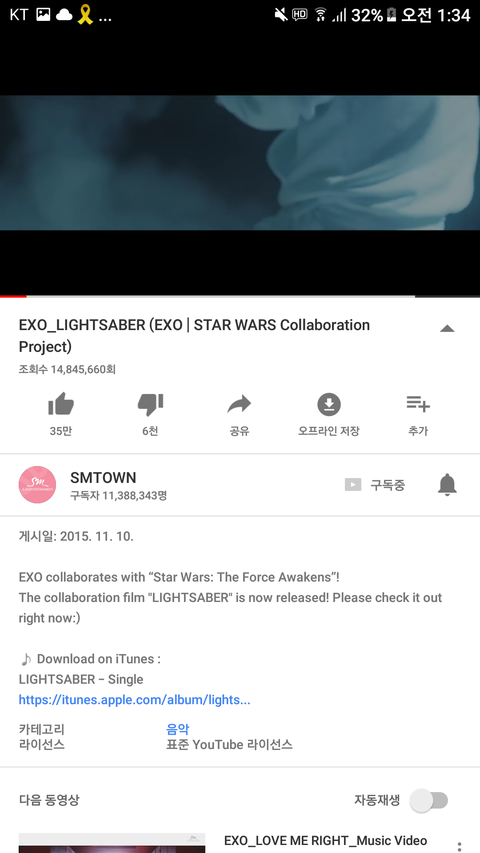The height and width of the screenshot is (853, 480).
Task: Open the iTunes album link
Action: [x=134, y=700]
